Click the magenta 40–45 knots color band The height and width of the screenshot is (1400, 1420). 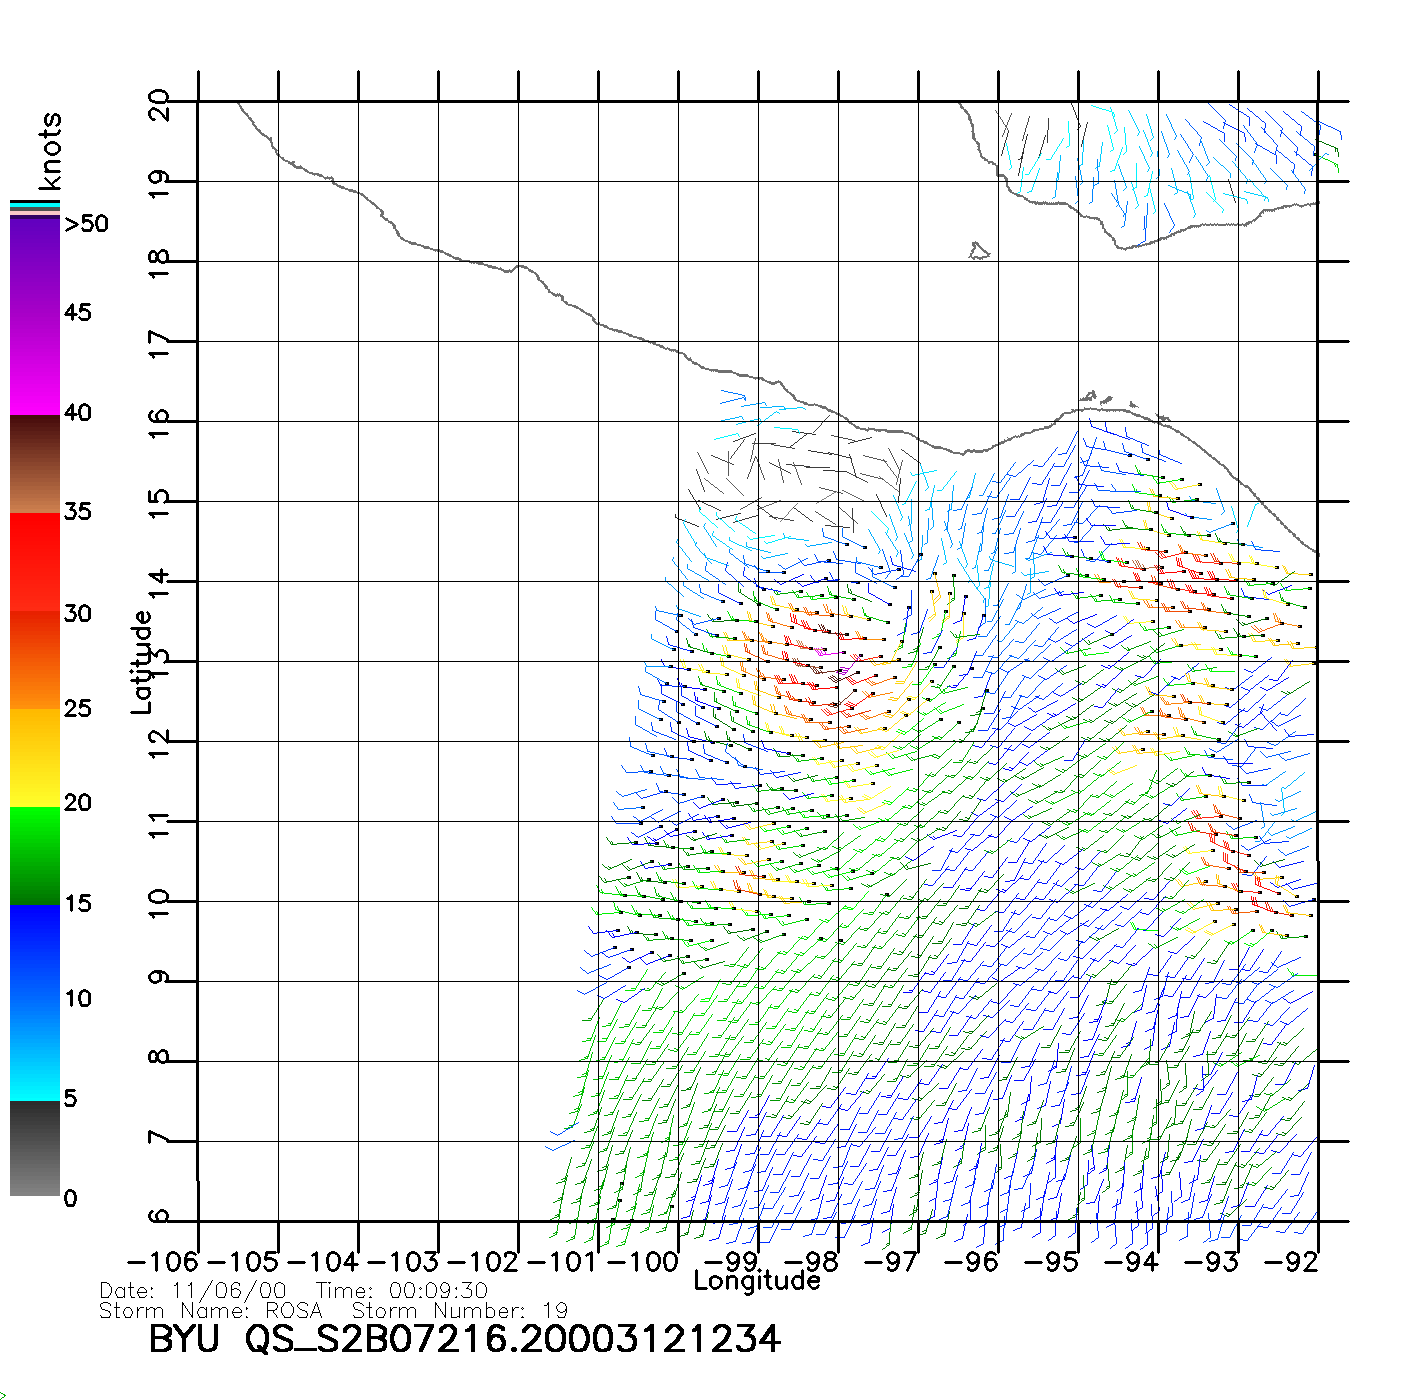click(x=35, y=365)
